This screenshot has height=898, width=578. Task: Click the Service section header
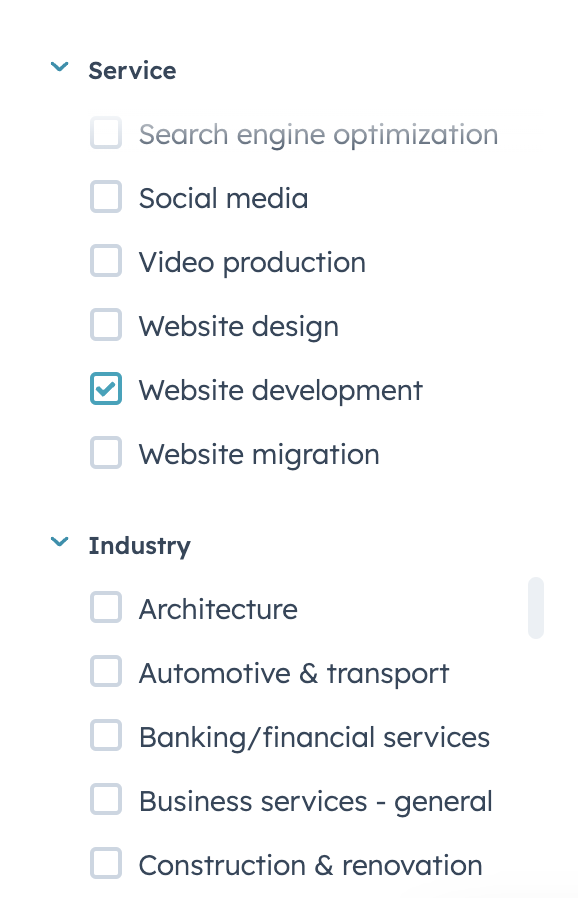coord(132,70)
